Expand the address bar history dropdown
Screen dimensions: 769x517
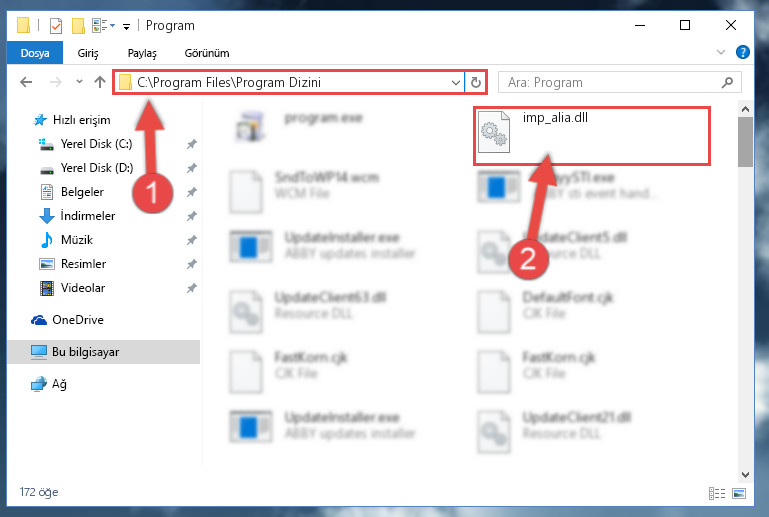tap(456, 82)
